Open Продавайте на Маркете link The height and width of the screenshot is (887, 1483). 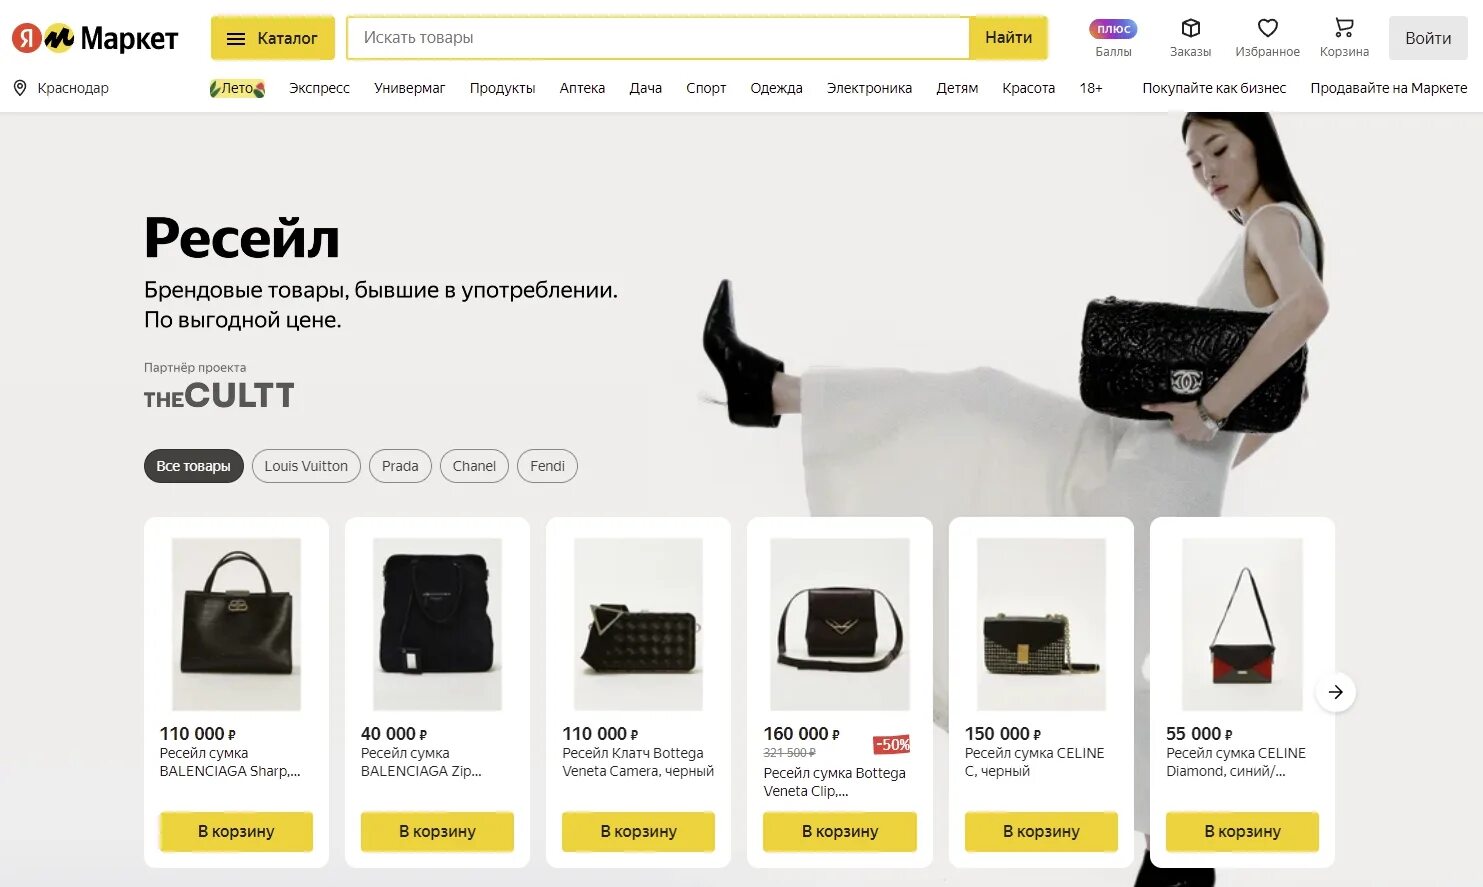(1389, 88)
